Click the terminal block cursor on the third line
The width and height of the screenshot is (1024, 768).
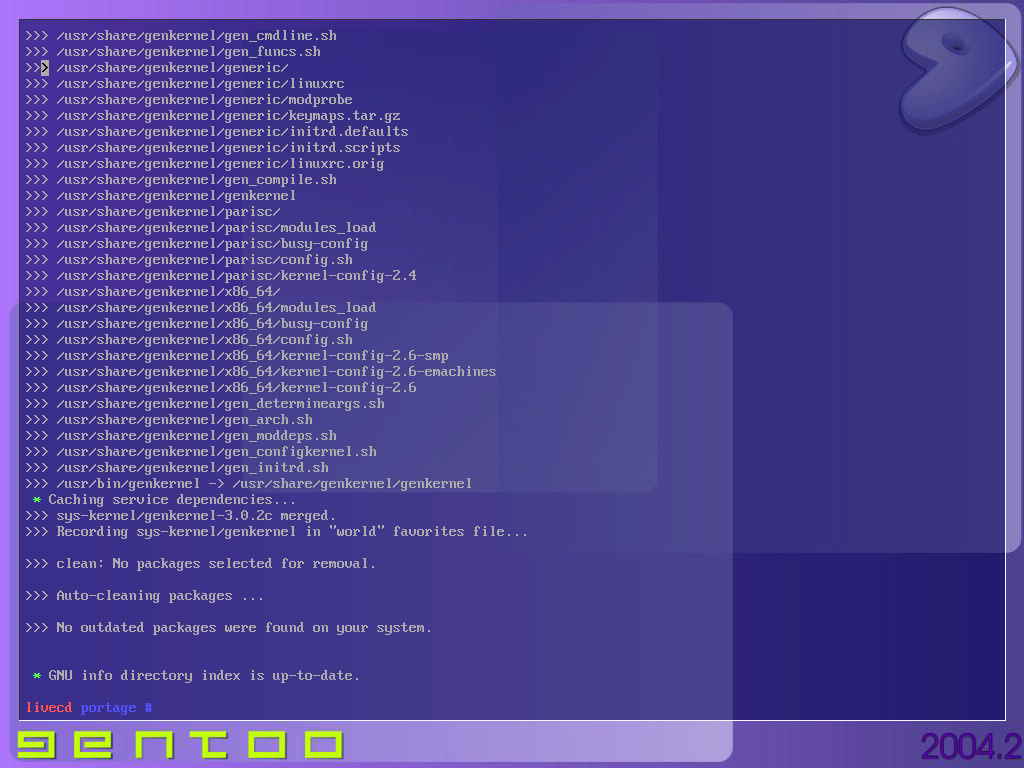[45, 67]
